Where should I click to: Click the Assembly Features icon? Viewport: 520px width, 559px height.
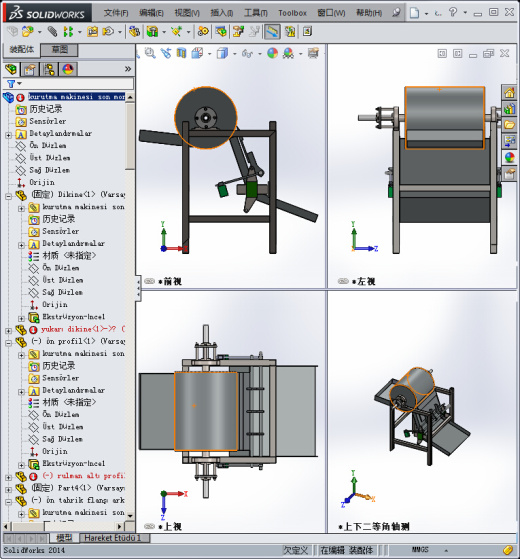[x=152, y=32]
